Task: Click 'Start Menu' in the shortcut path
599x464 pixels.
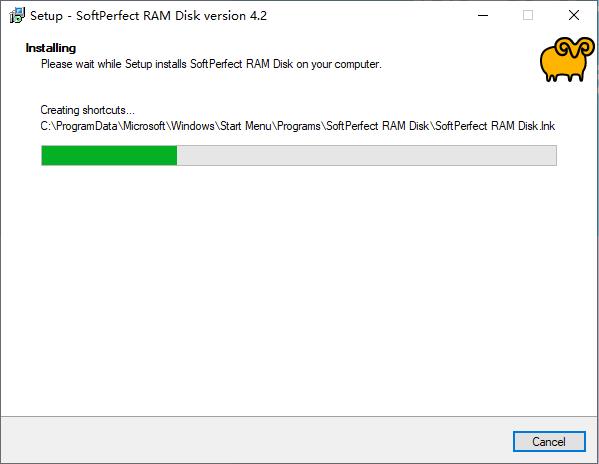Action: click(x=246, y=126)
